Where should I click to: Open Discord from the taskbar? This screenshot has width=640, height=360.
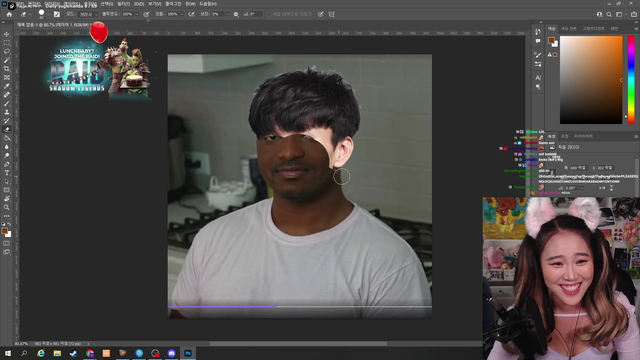click(x=171, y=353)
